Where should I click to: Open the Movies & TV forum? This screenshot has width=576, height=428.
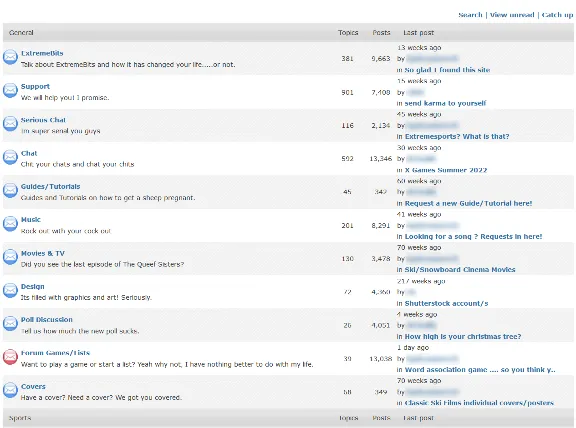coord(43,253)
